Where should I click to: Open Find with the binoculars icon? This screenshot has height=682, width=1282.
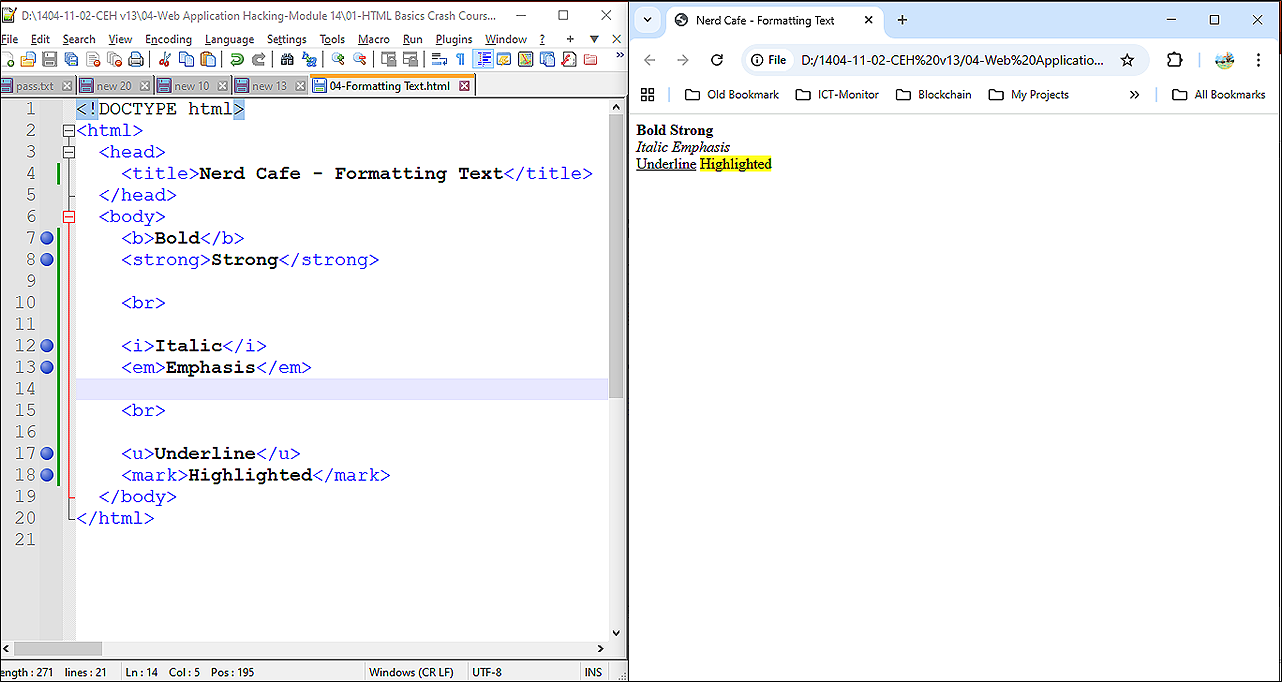point(287,60)
